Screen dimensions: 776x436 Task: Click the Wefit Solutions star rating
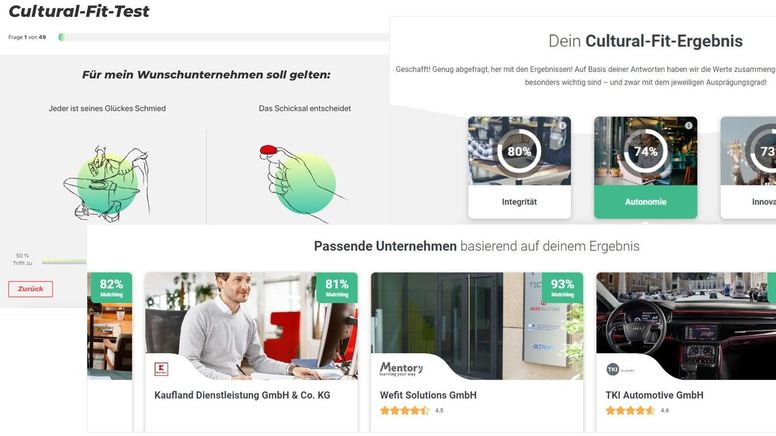[404, 410]
